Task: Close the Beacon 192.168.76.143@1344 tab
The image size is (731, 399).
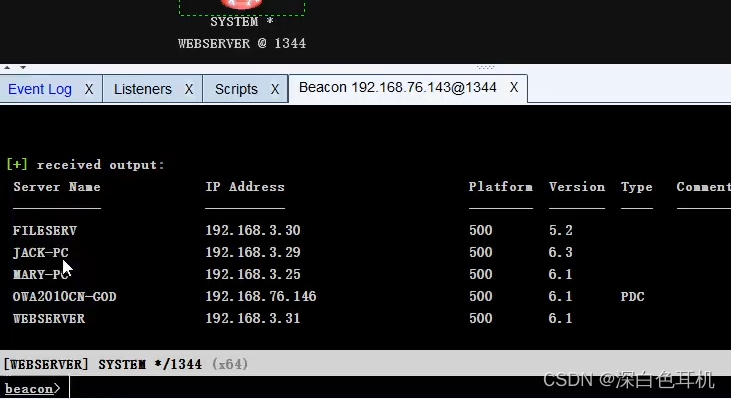Action: click(514, 88)
